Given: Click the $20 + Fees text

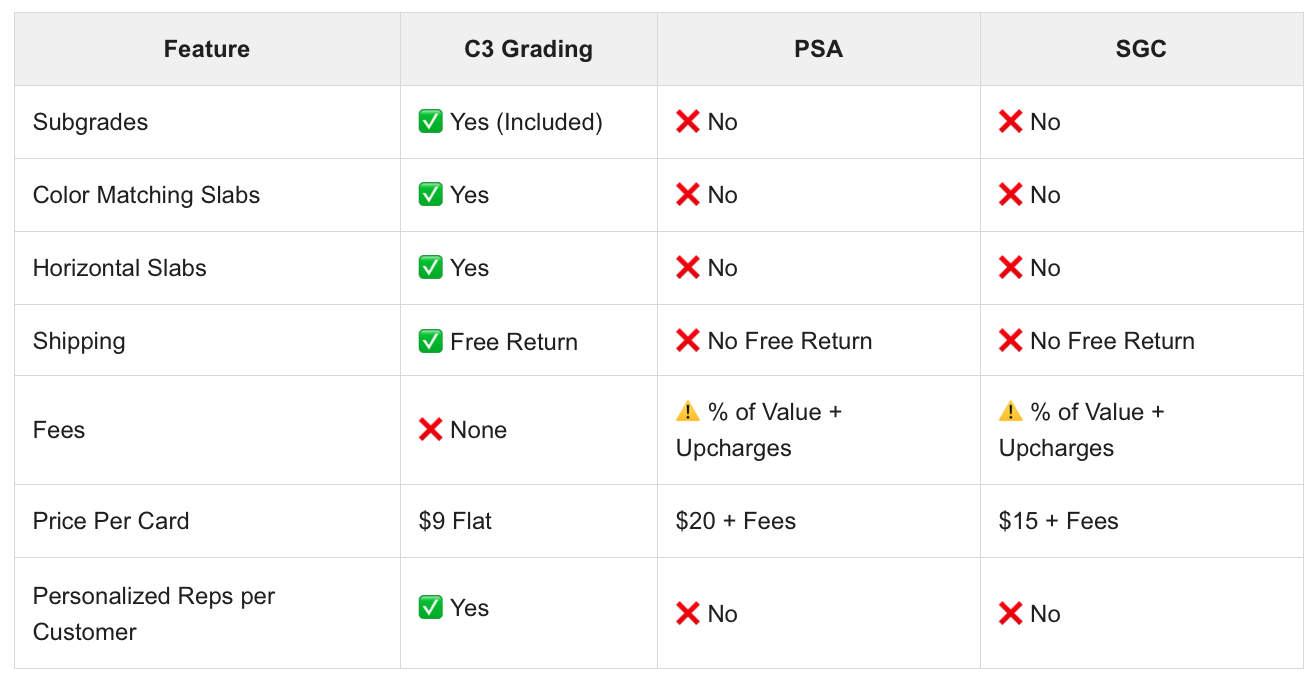Looking at the screenshot, I should point(736,521).
